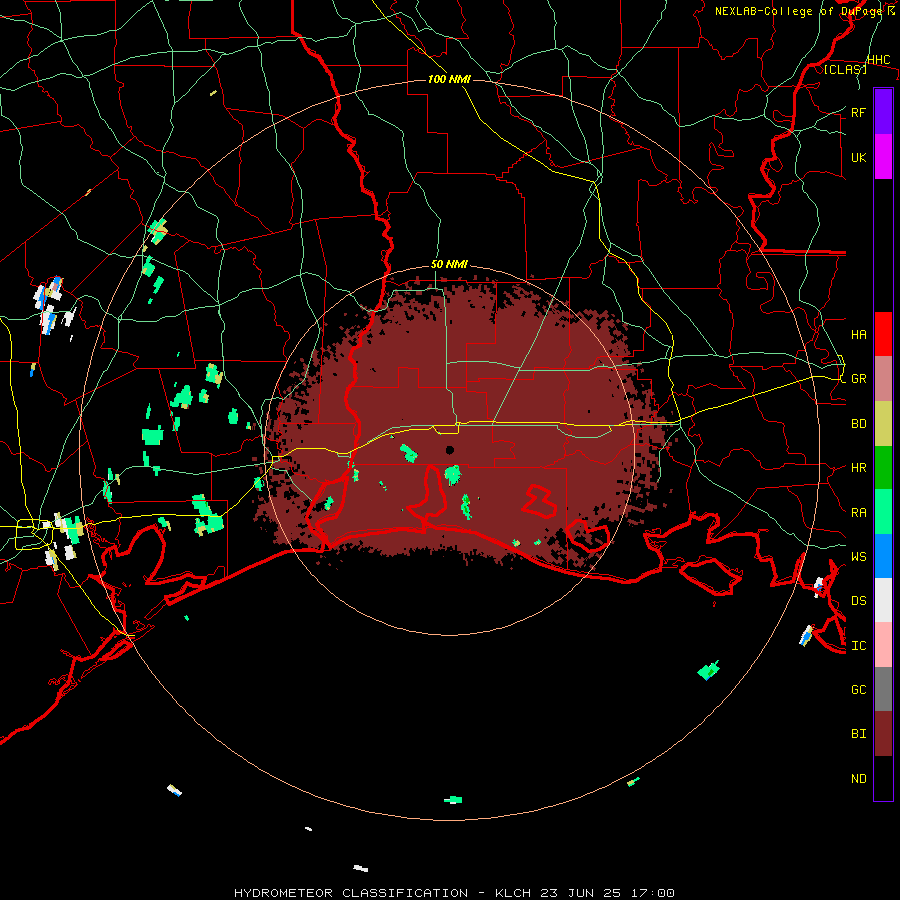The height and width of the screenshot is (900, 900).
Task: Click the WS legend label
Action: [858, 557]
